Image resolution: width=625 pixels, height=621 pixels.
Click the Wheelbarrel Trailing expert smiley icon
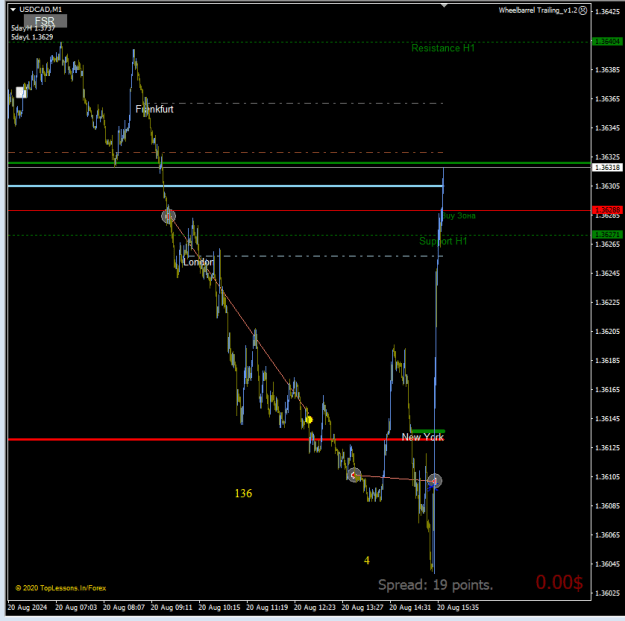583,10
